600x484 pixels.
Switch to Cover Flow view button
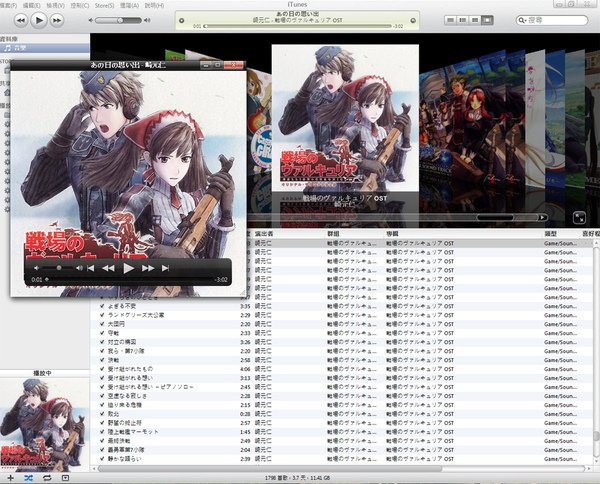[x=487, y=20]
